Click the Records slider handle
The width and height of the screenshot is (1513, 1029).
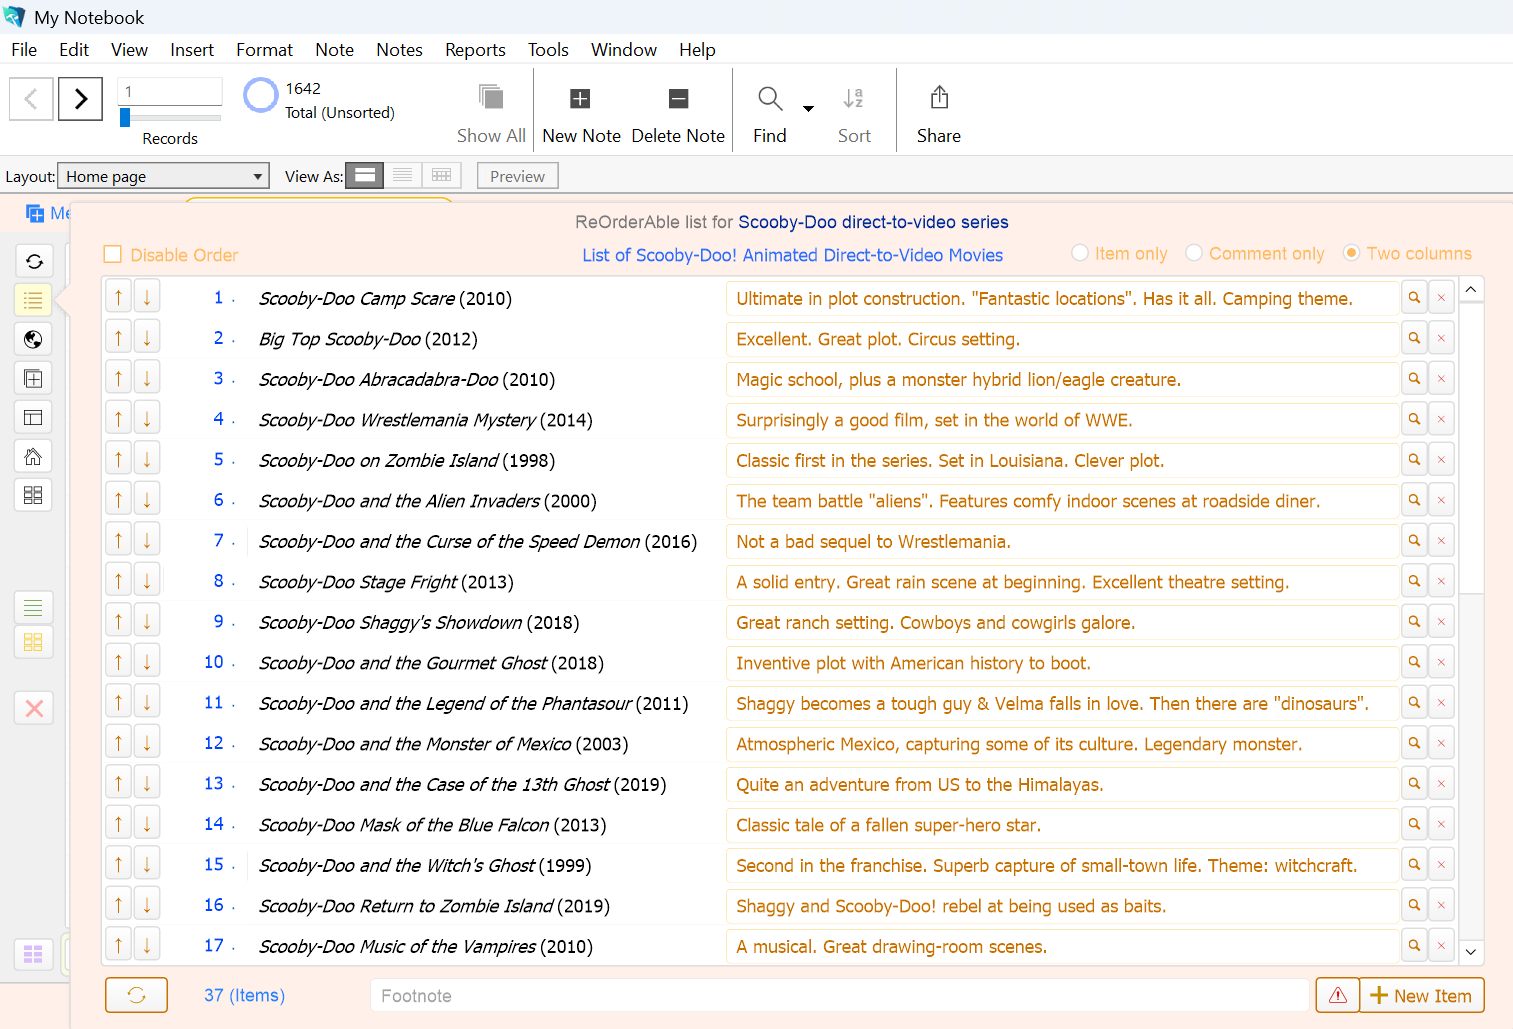125,118
